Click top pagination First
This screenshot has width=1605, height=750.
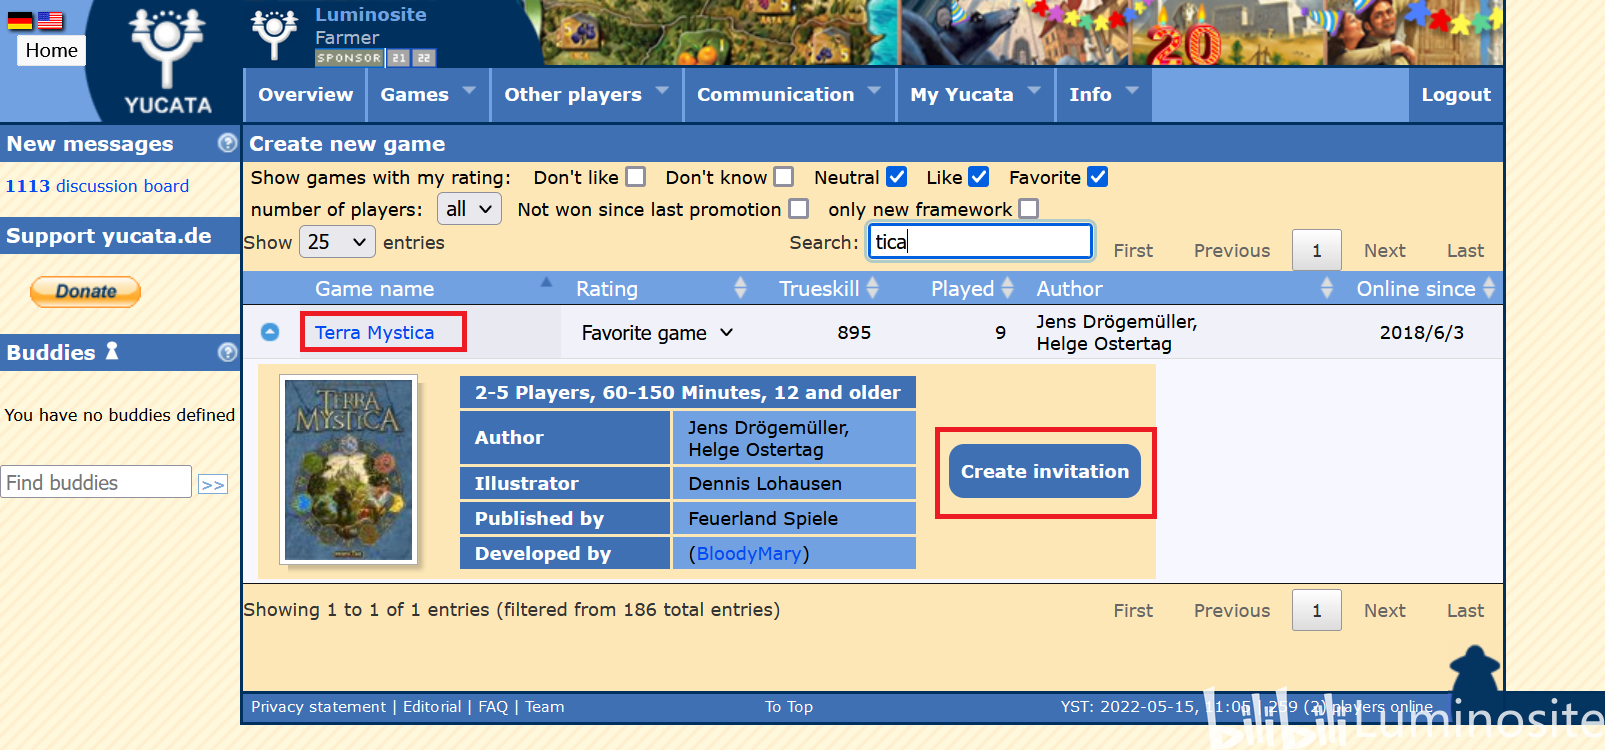[x=1133, y=250]
